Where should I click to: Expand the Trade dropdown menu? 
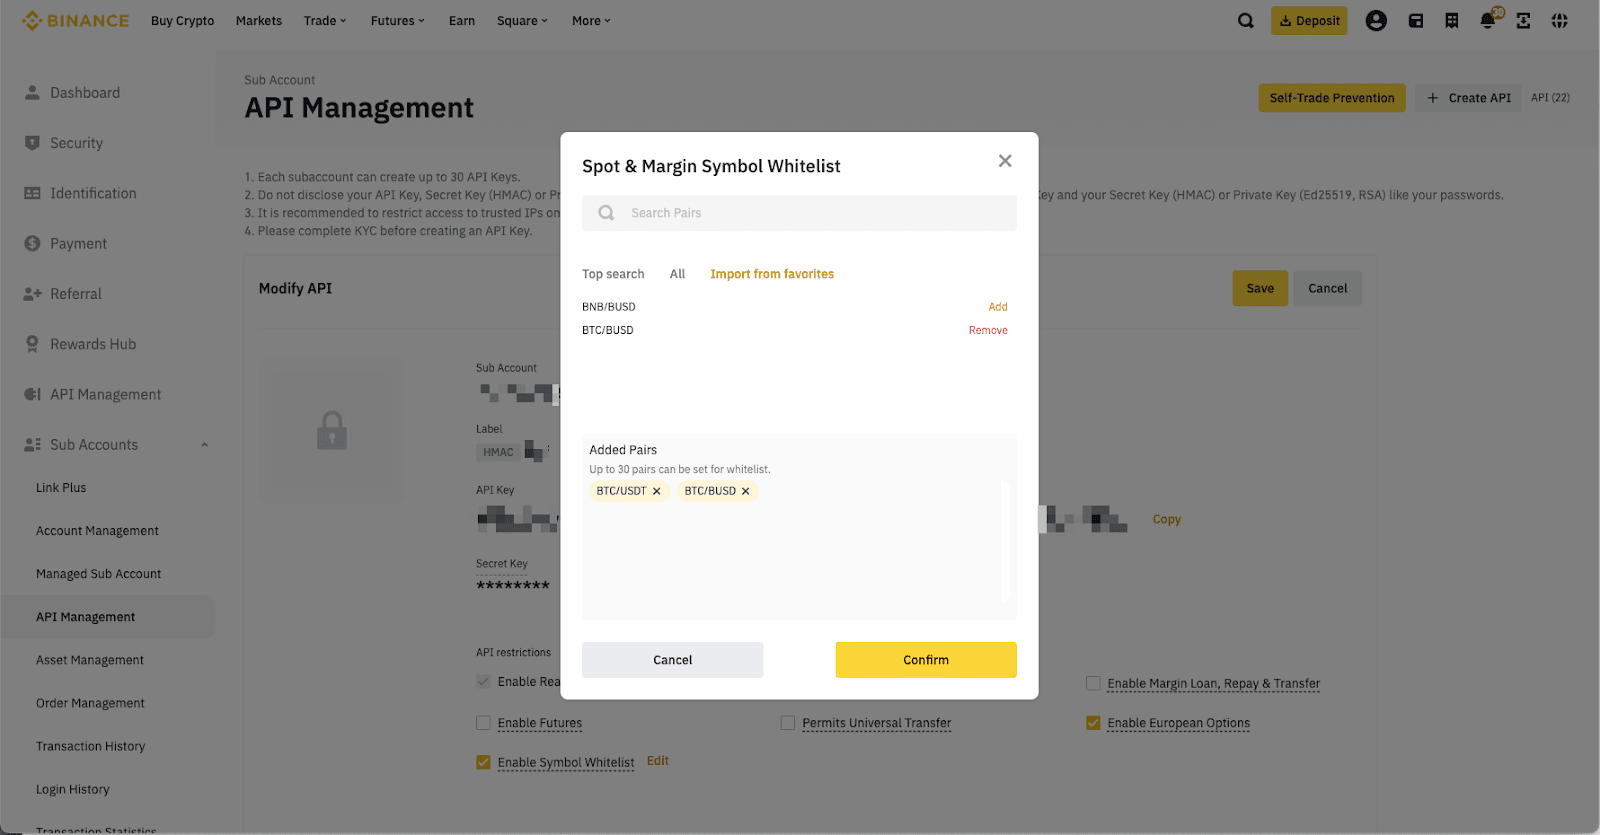324,21
